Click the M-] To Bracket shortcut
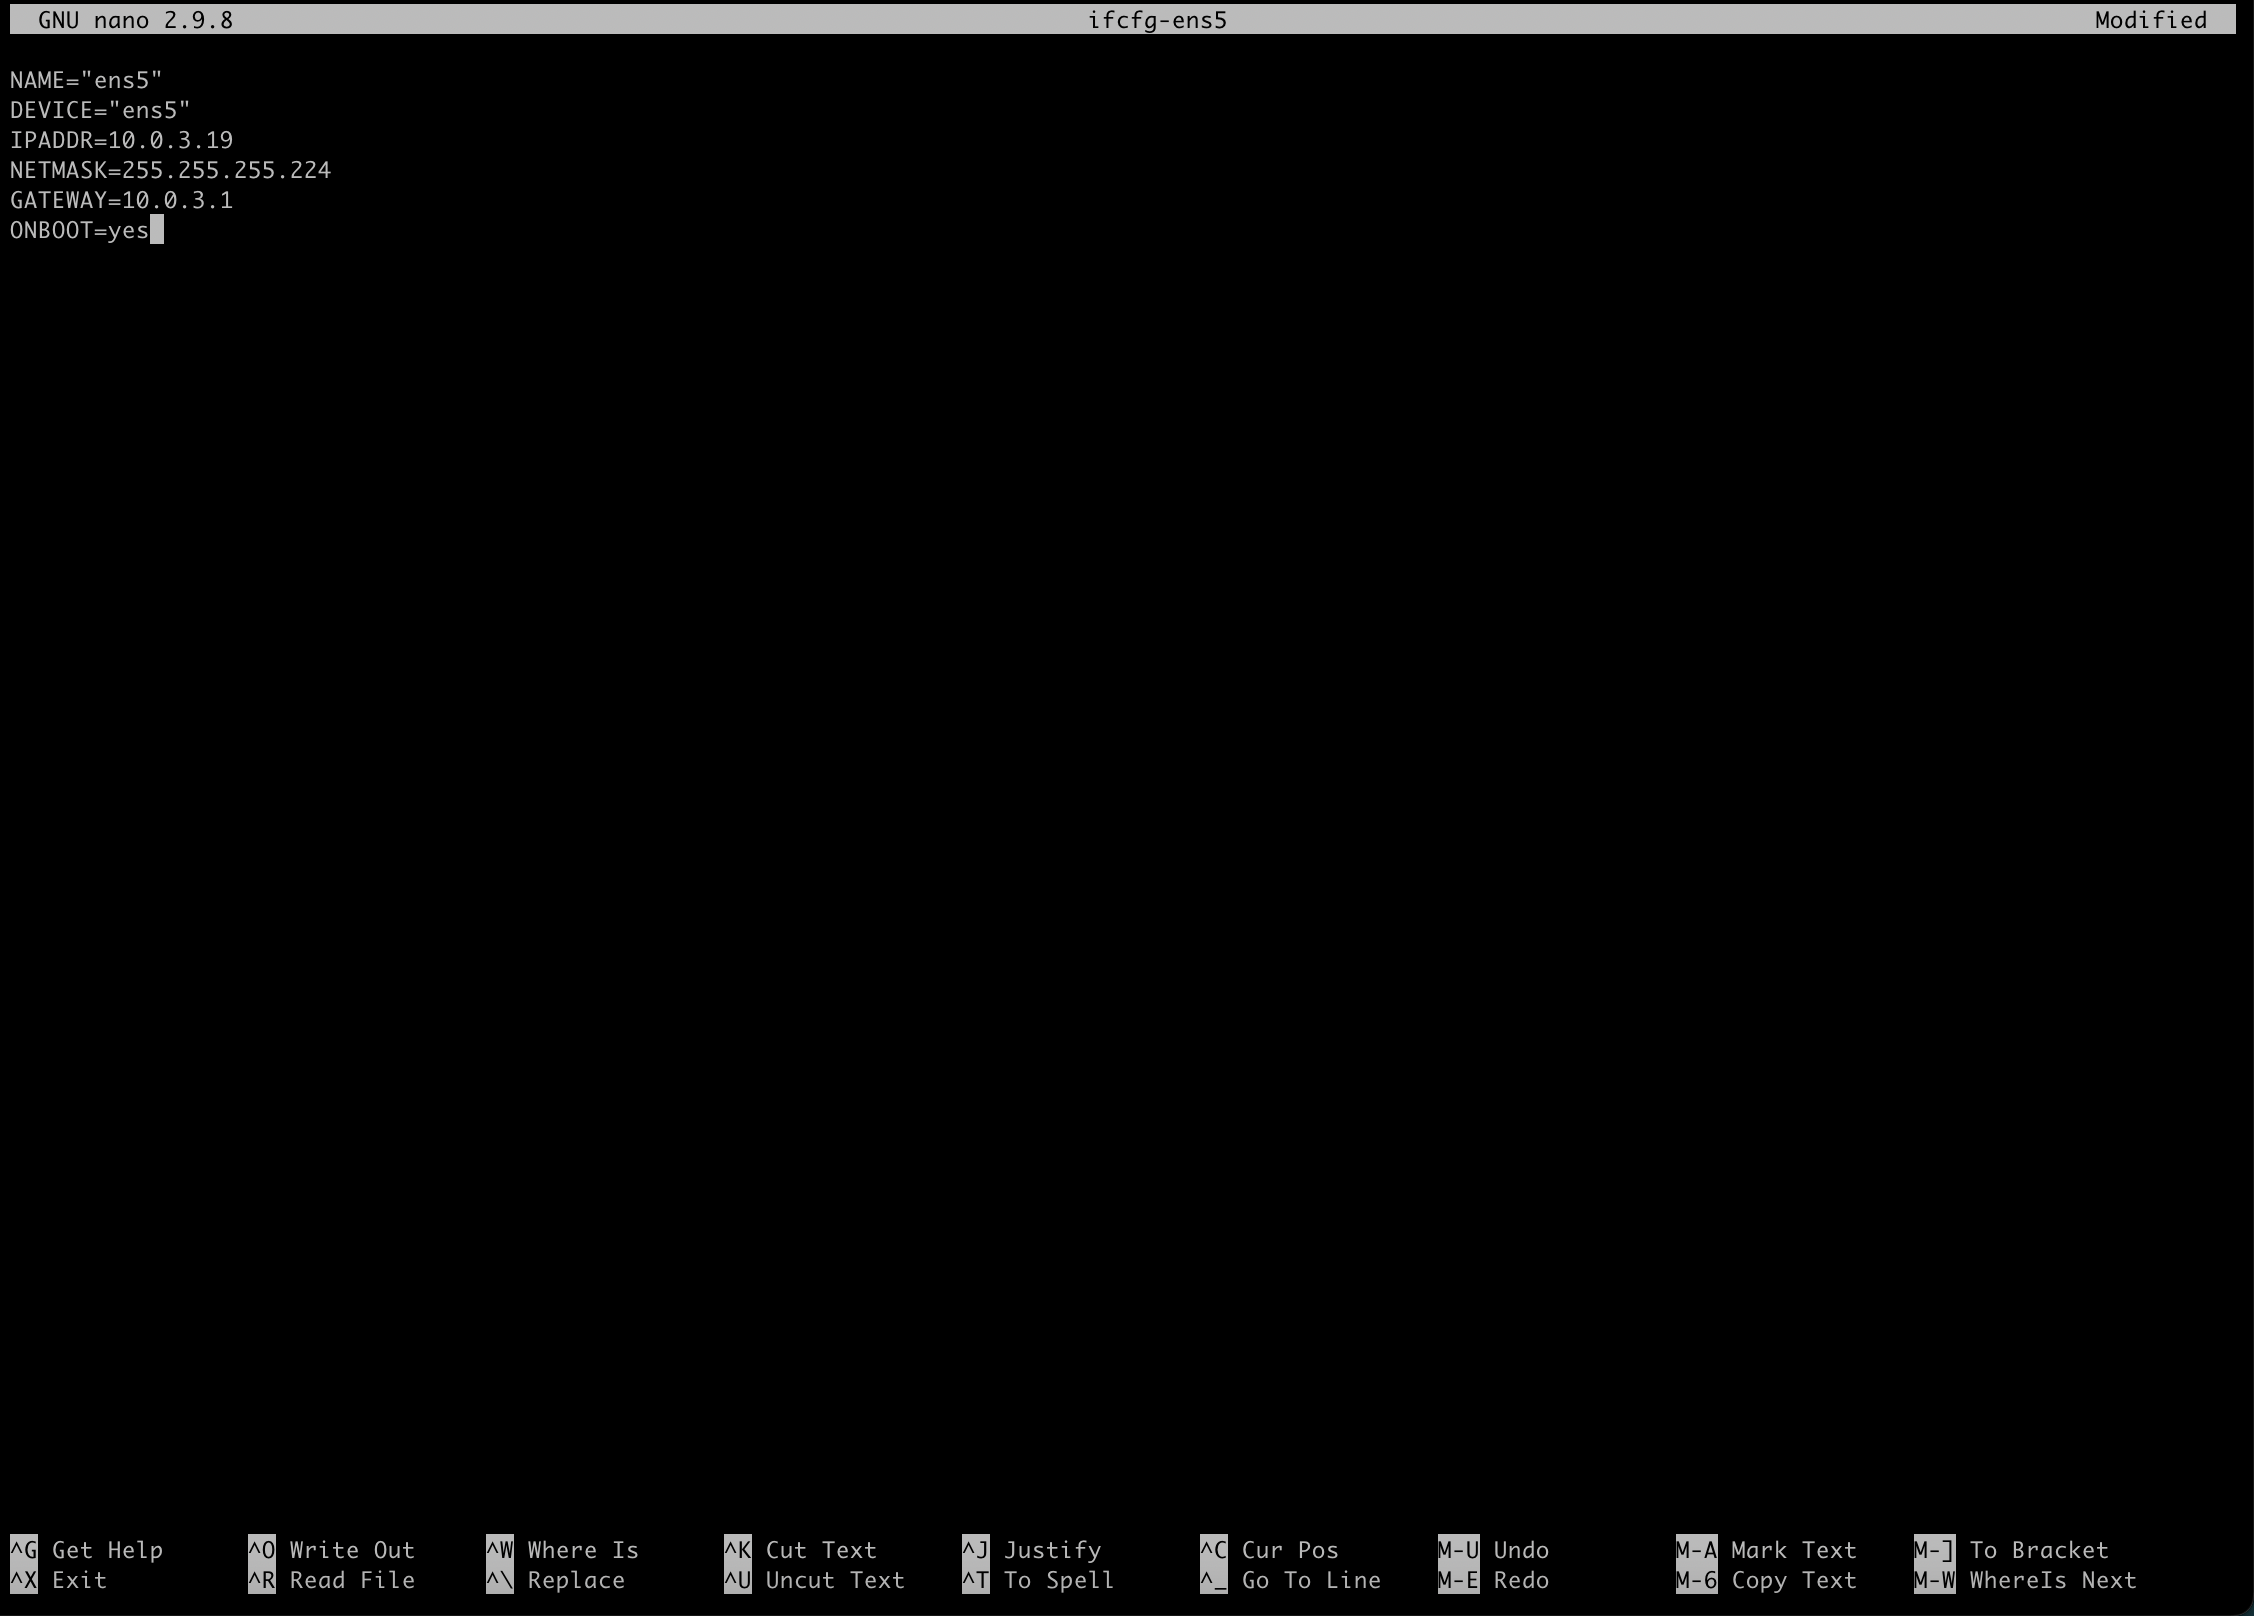The width and height of the screenshot is (2254, 1616). (2011, 1550)
